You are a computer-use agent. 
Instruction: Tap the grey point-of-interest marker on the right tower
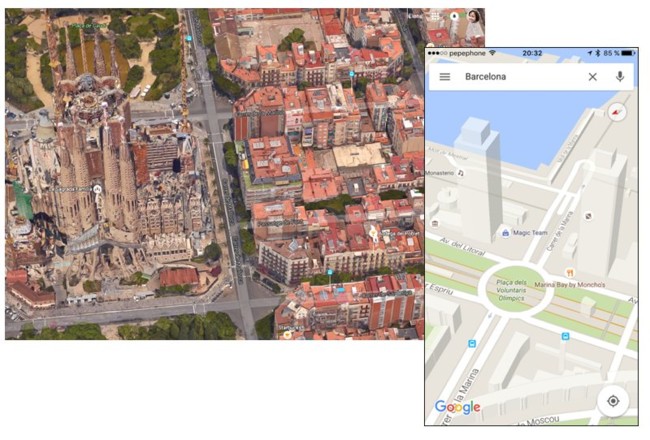(x=588, y=216)
